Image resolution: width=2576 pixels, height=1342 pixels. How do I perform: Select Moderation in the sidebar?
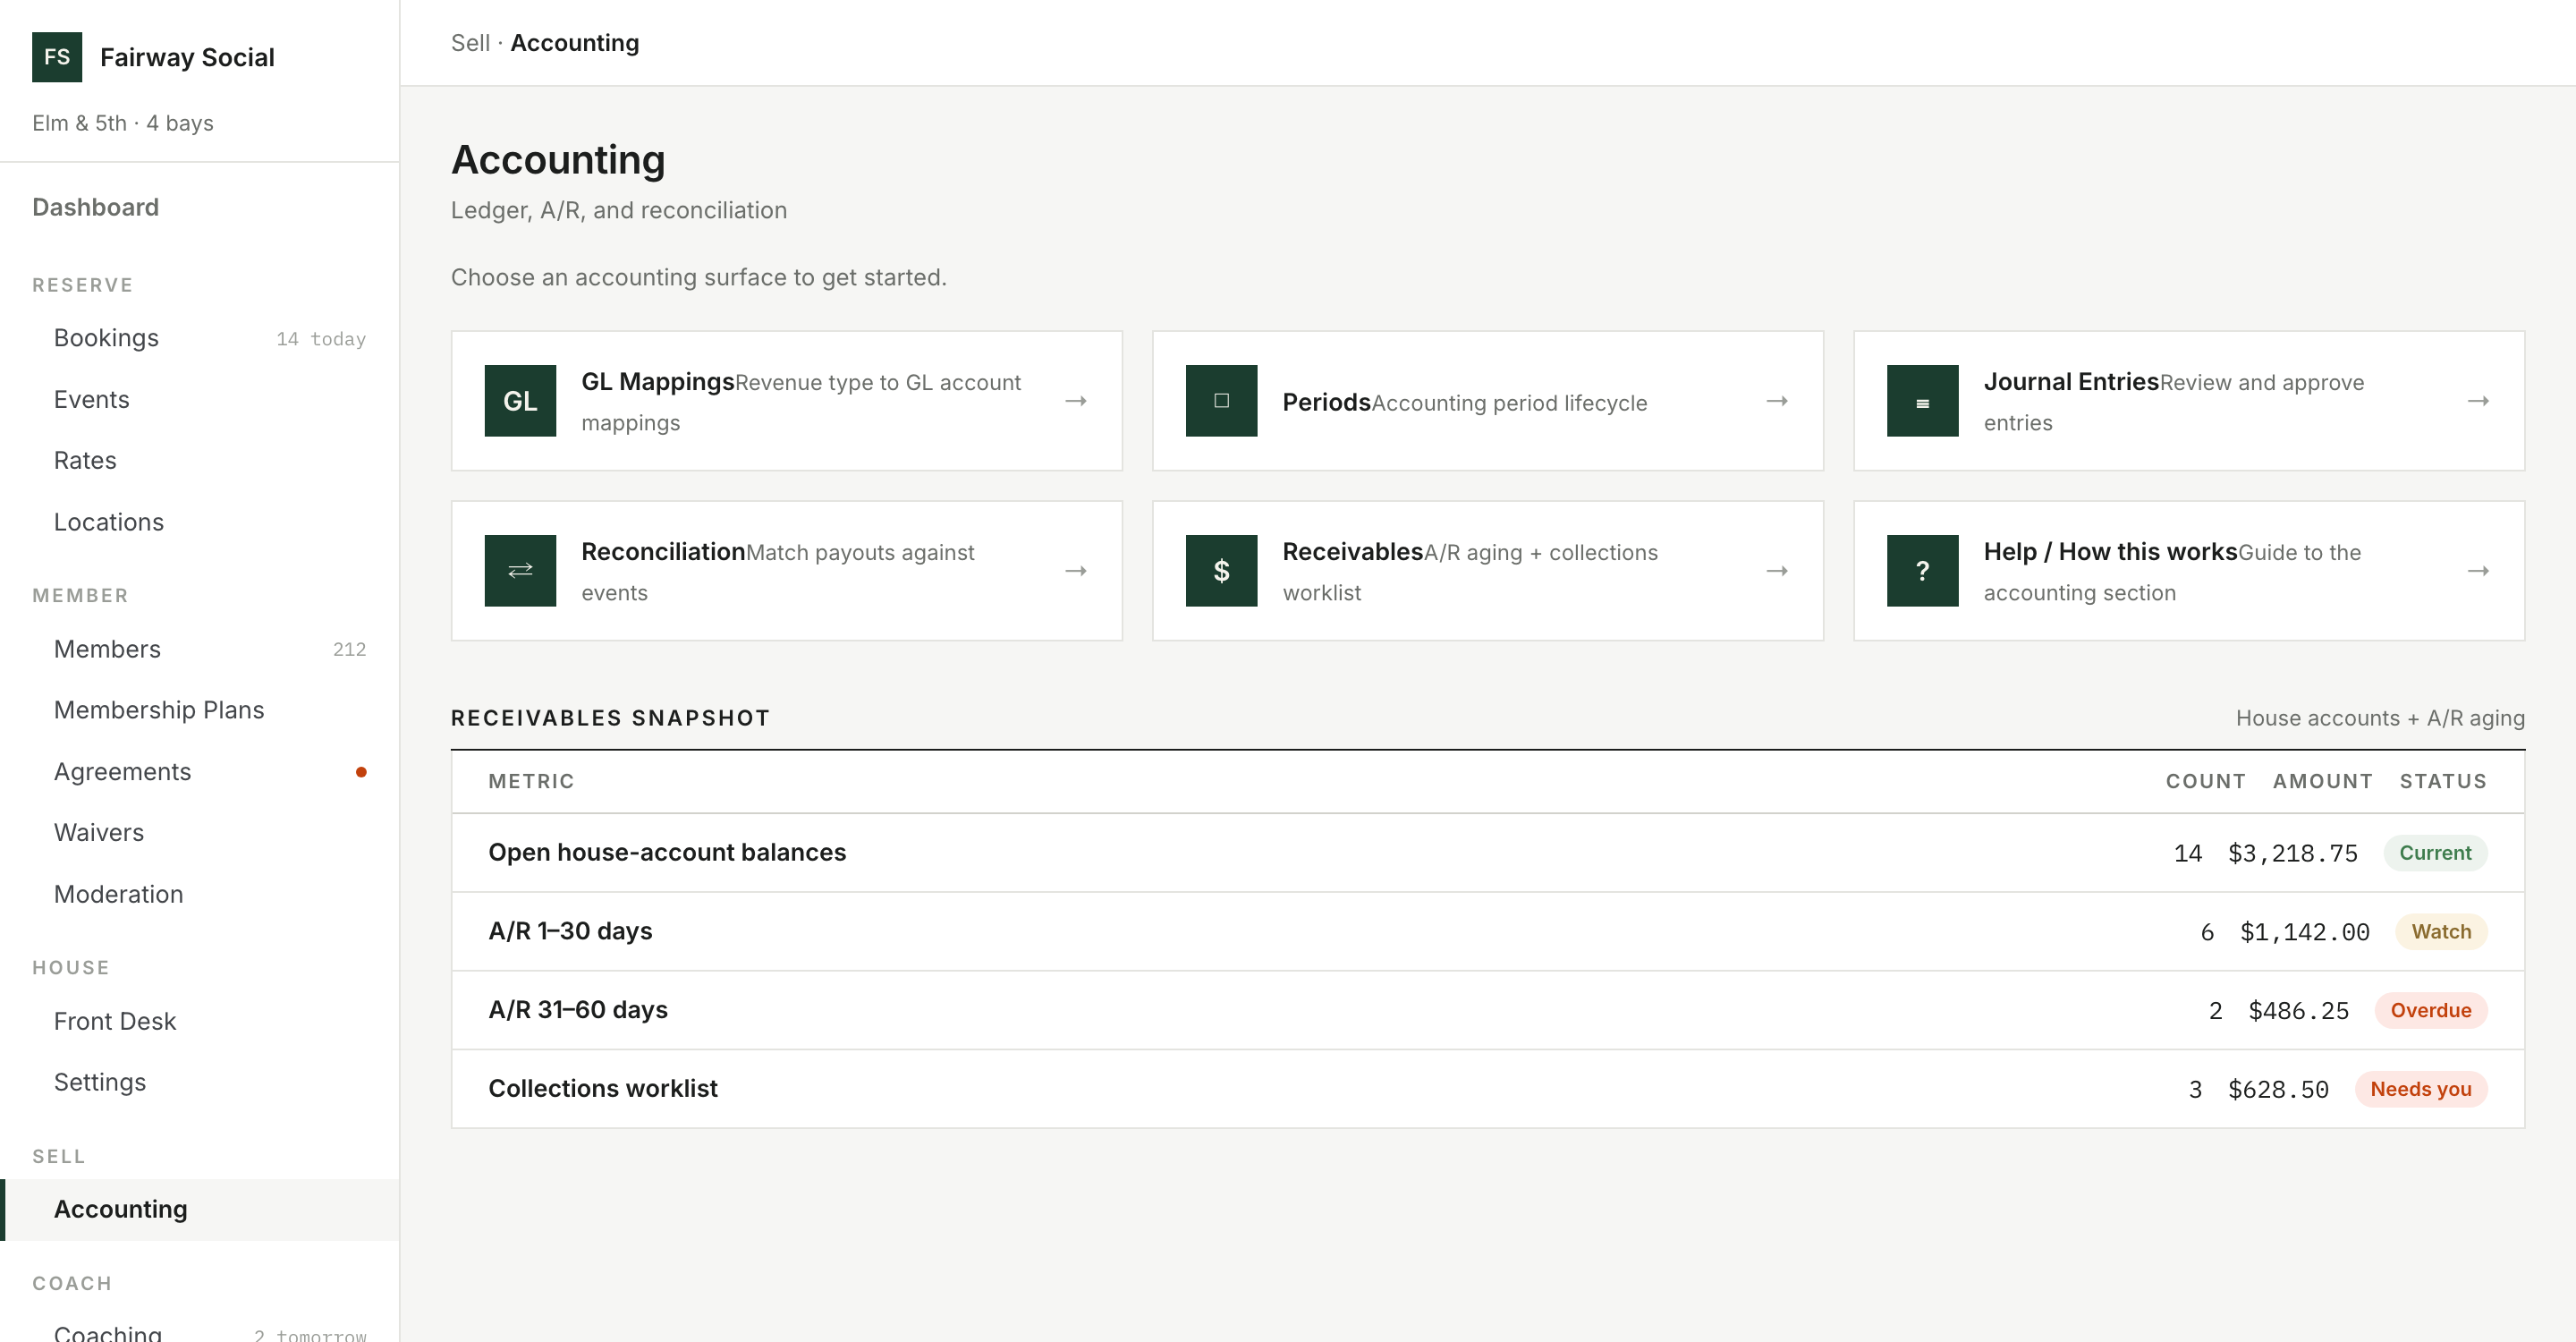tap(200, 894)
